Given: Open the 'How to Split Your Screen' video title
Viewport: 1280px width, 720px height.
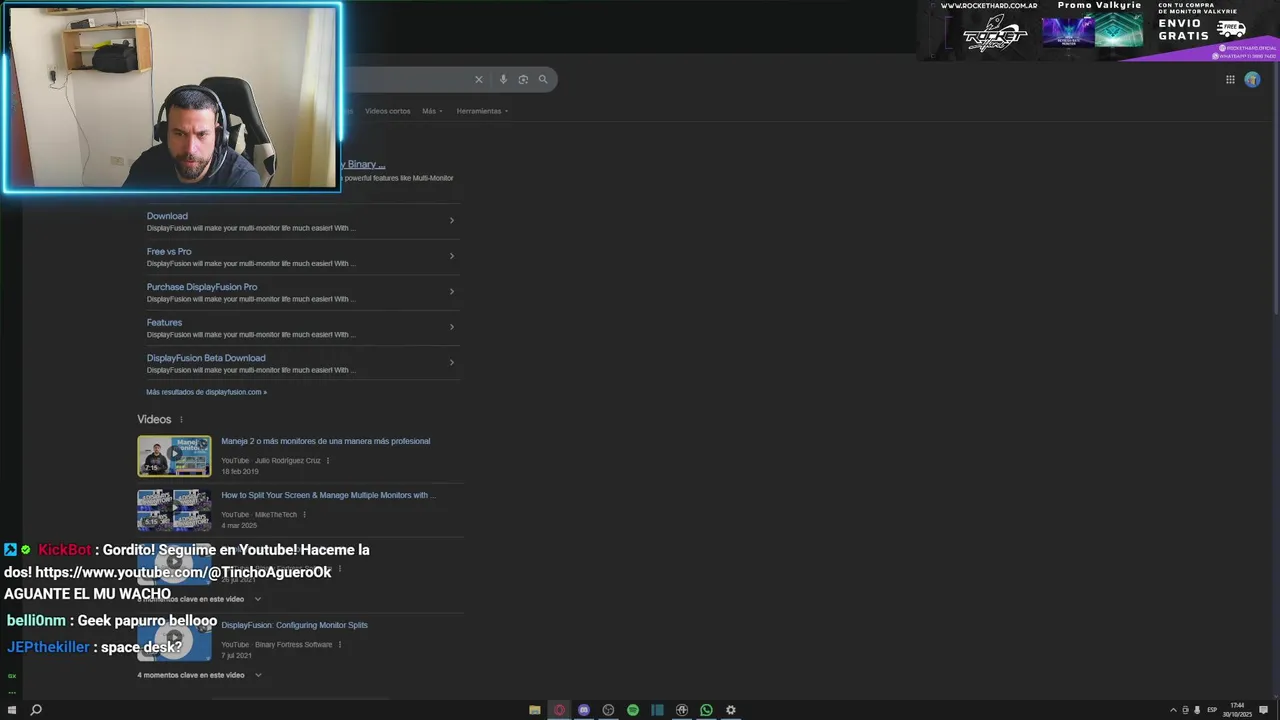Looking at the screenshot, I should 328,495.
